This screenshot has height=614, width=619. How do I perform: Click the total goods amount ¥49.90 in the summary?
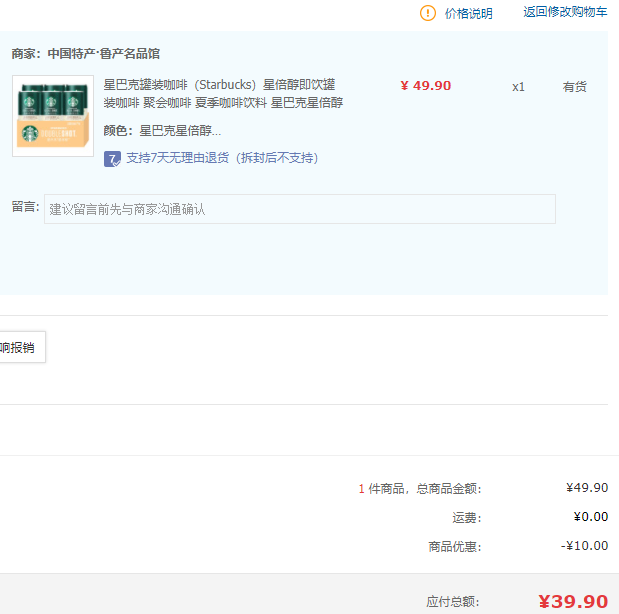click(x=587, y=488)
